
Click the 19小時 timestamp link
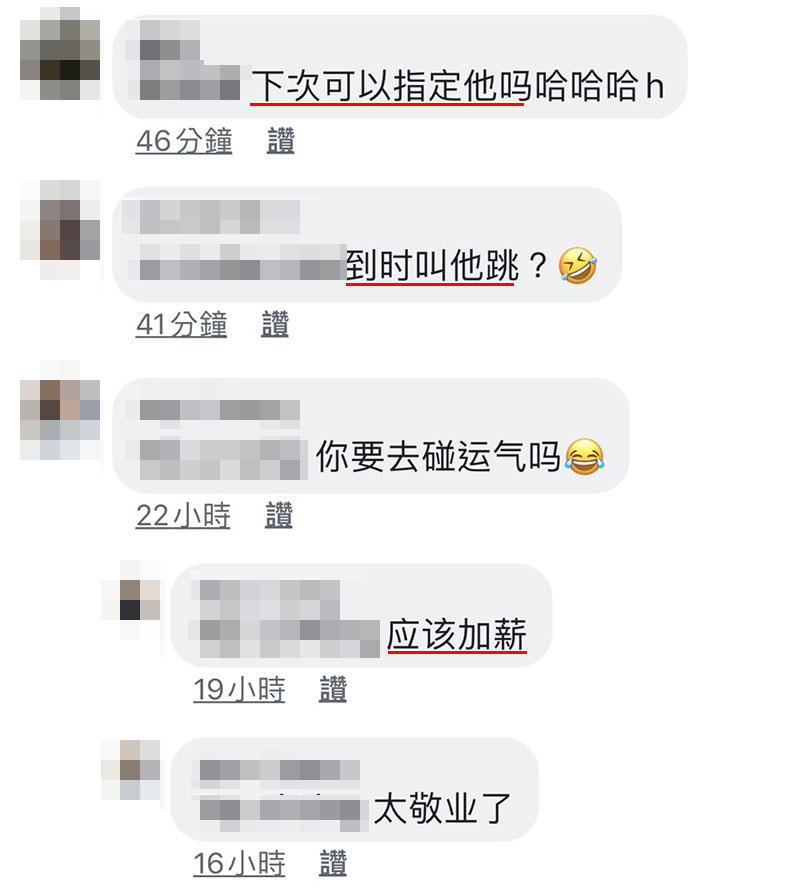pyautogui.click(x=239, y=689)
